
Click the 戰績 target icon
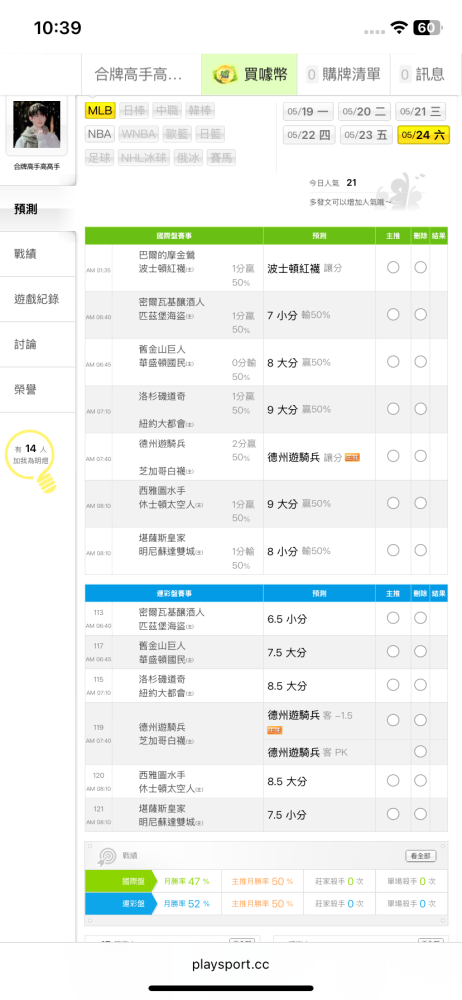(106, 857)
